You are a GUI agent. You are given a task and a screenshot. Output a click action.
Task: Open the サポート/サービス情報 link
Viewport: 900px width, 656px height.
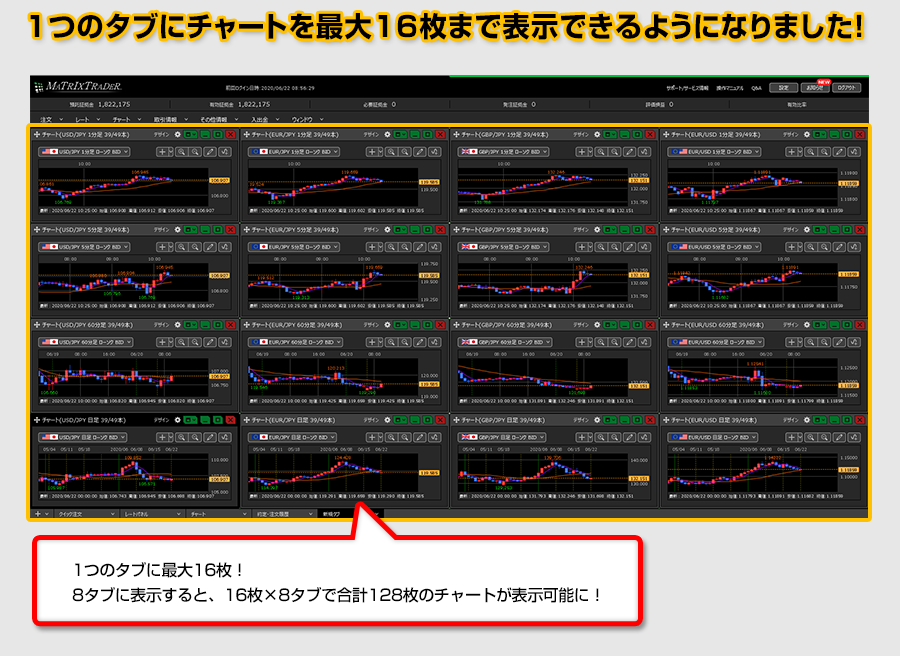point(687,88)
